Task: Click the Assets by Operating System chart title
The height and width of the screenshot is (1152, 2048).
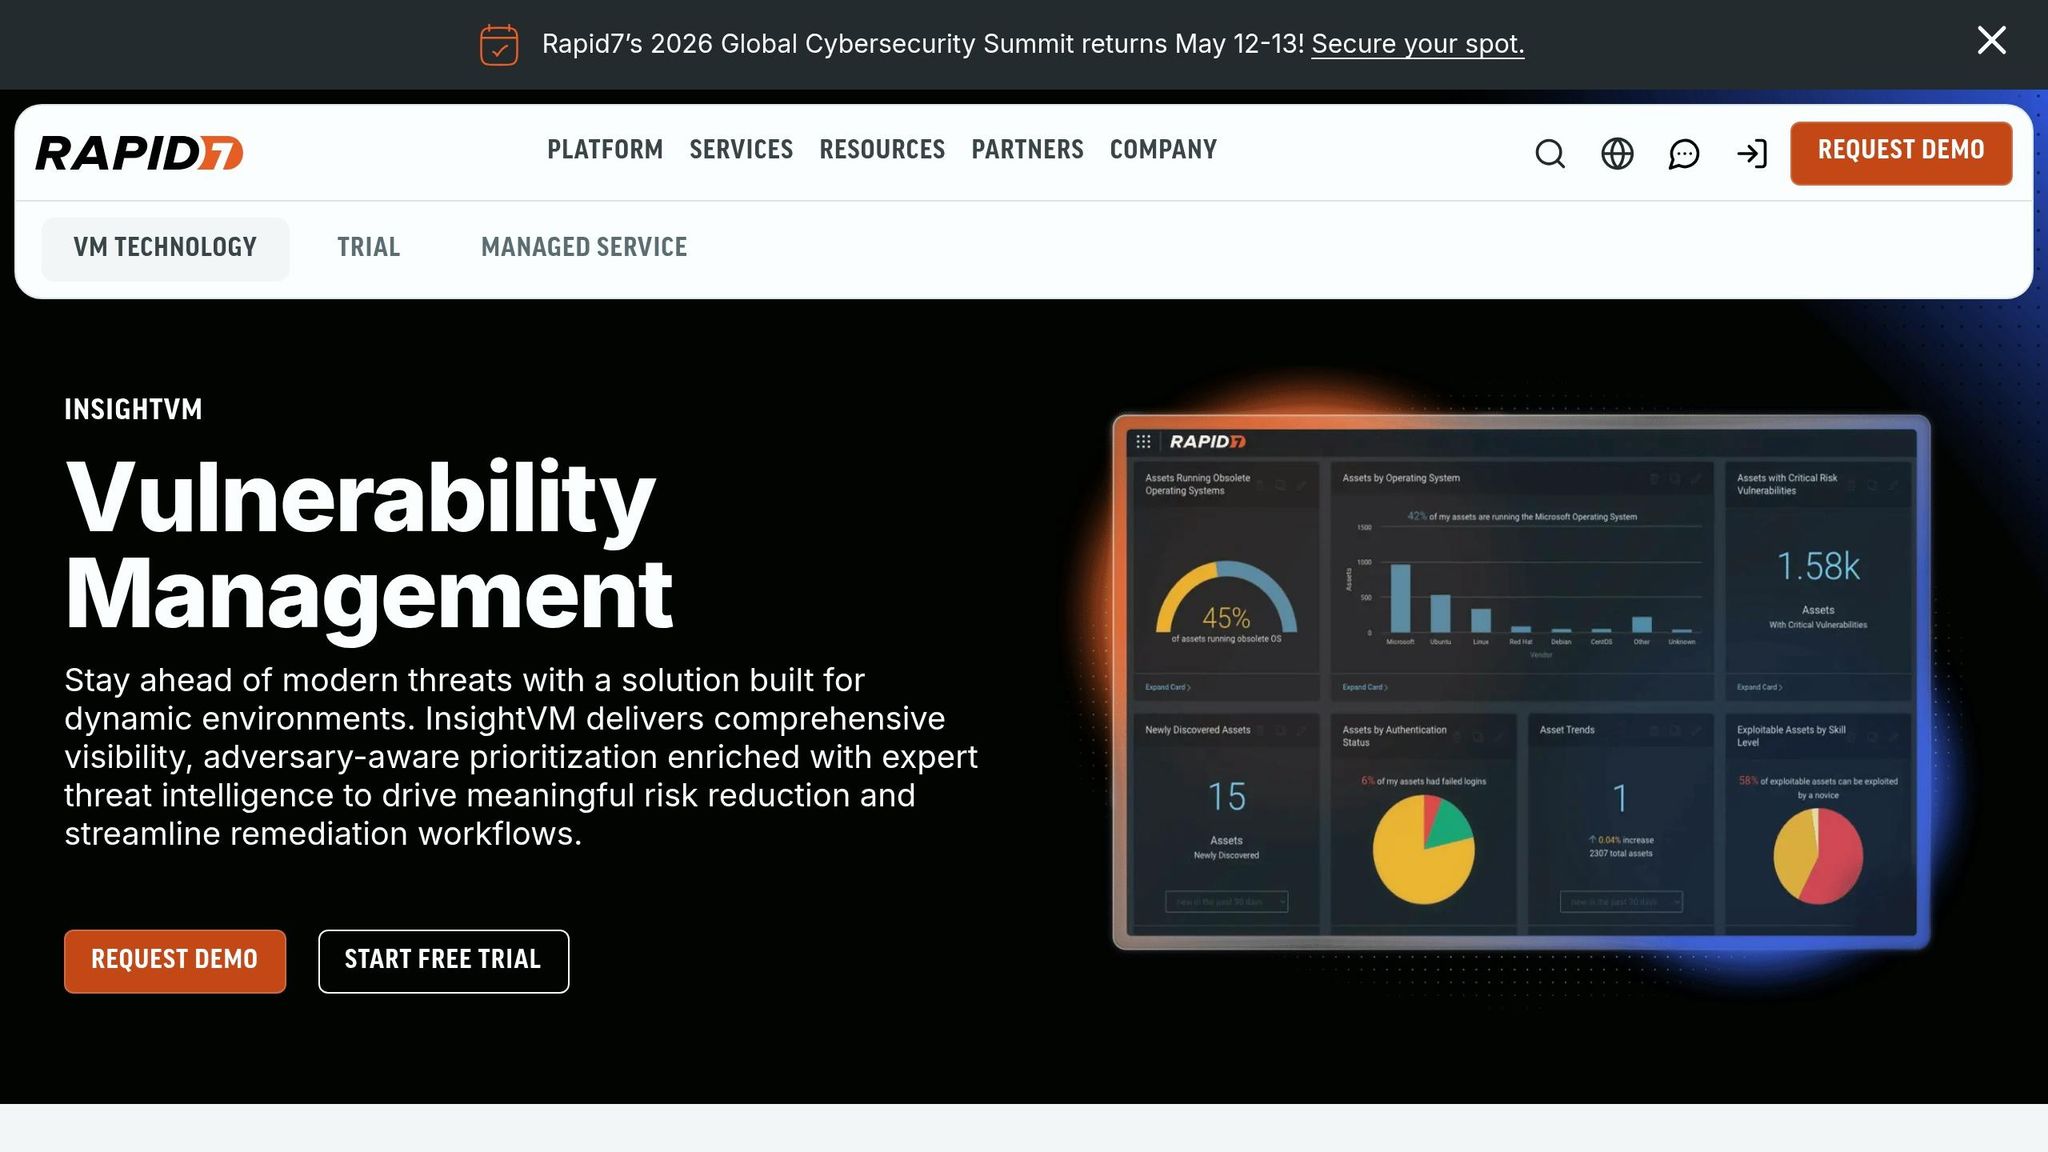Action: click(x=1401, y=479)
